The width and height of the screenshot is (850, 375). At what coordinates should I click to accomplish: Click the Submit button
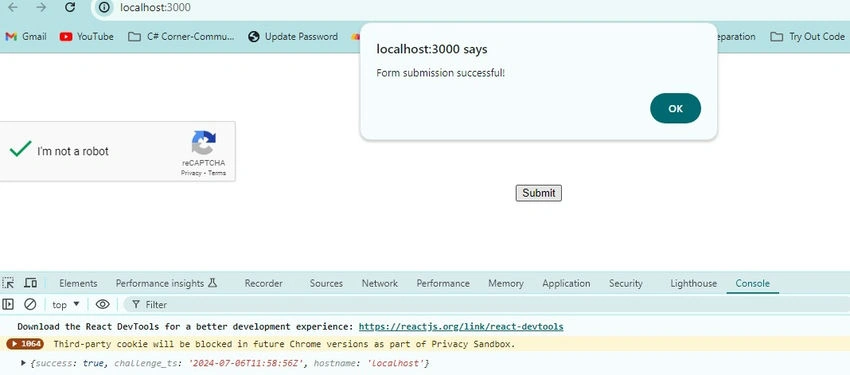click(x=538, y=193)
